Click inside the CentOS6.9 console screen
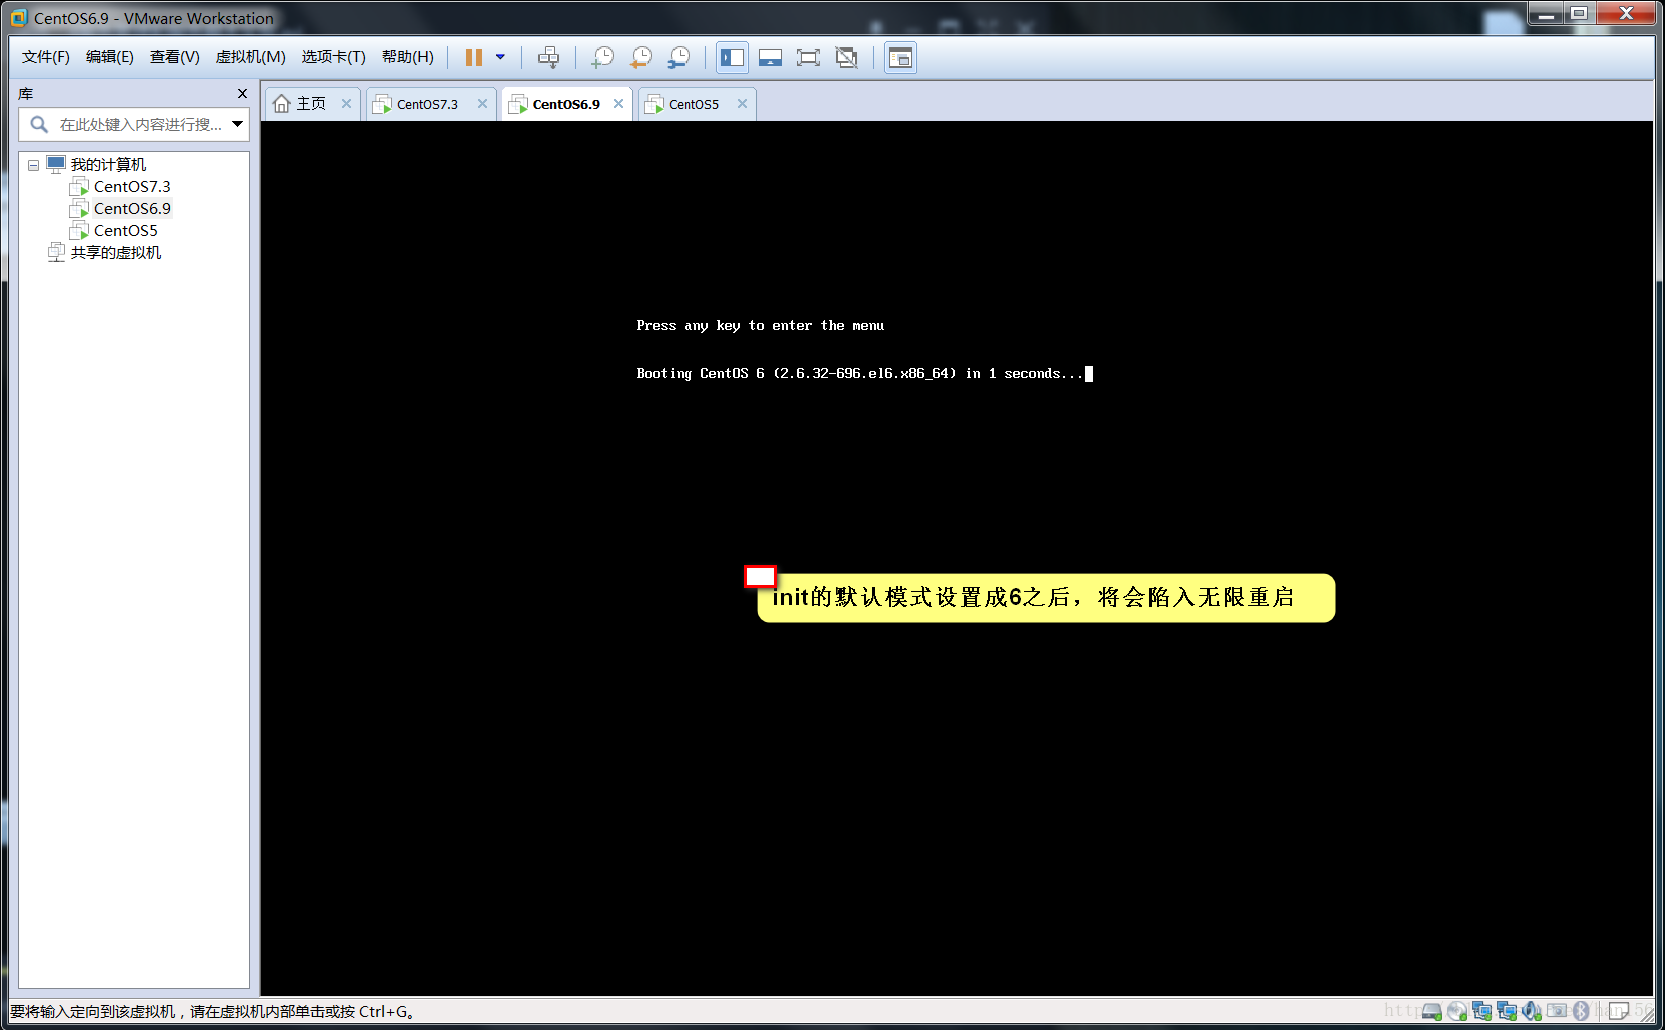This screenshot has height=1030, width=1665. point(957,558)
